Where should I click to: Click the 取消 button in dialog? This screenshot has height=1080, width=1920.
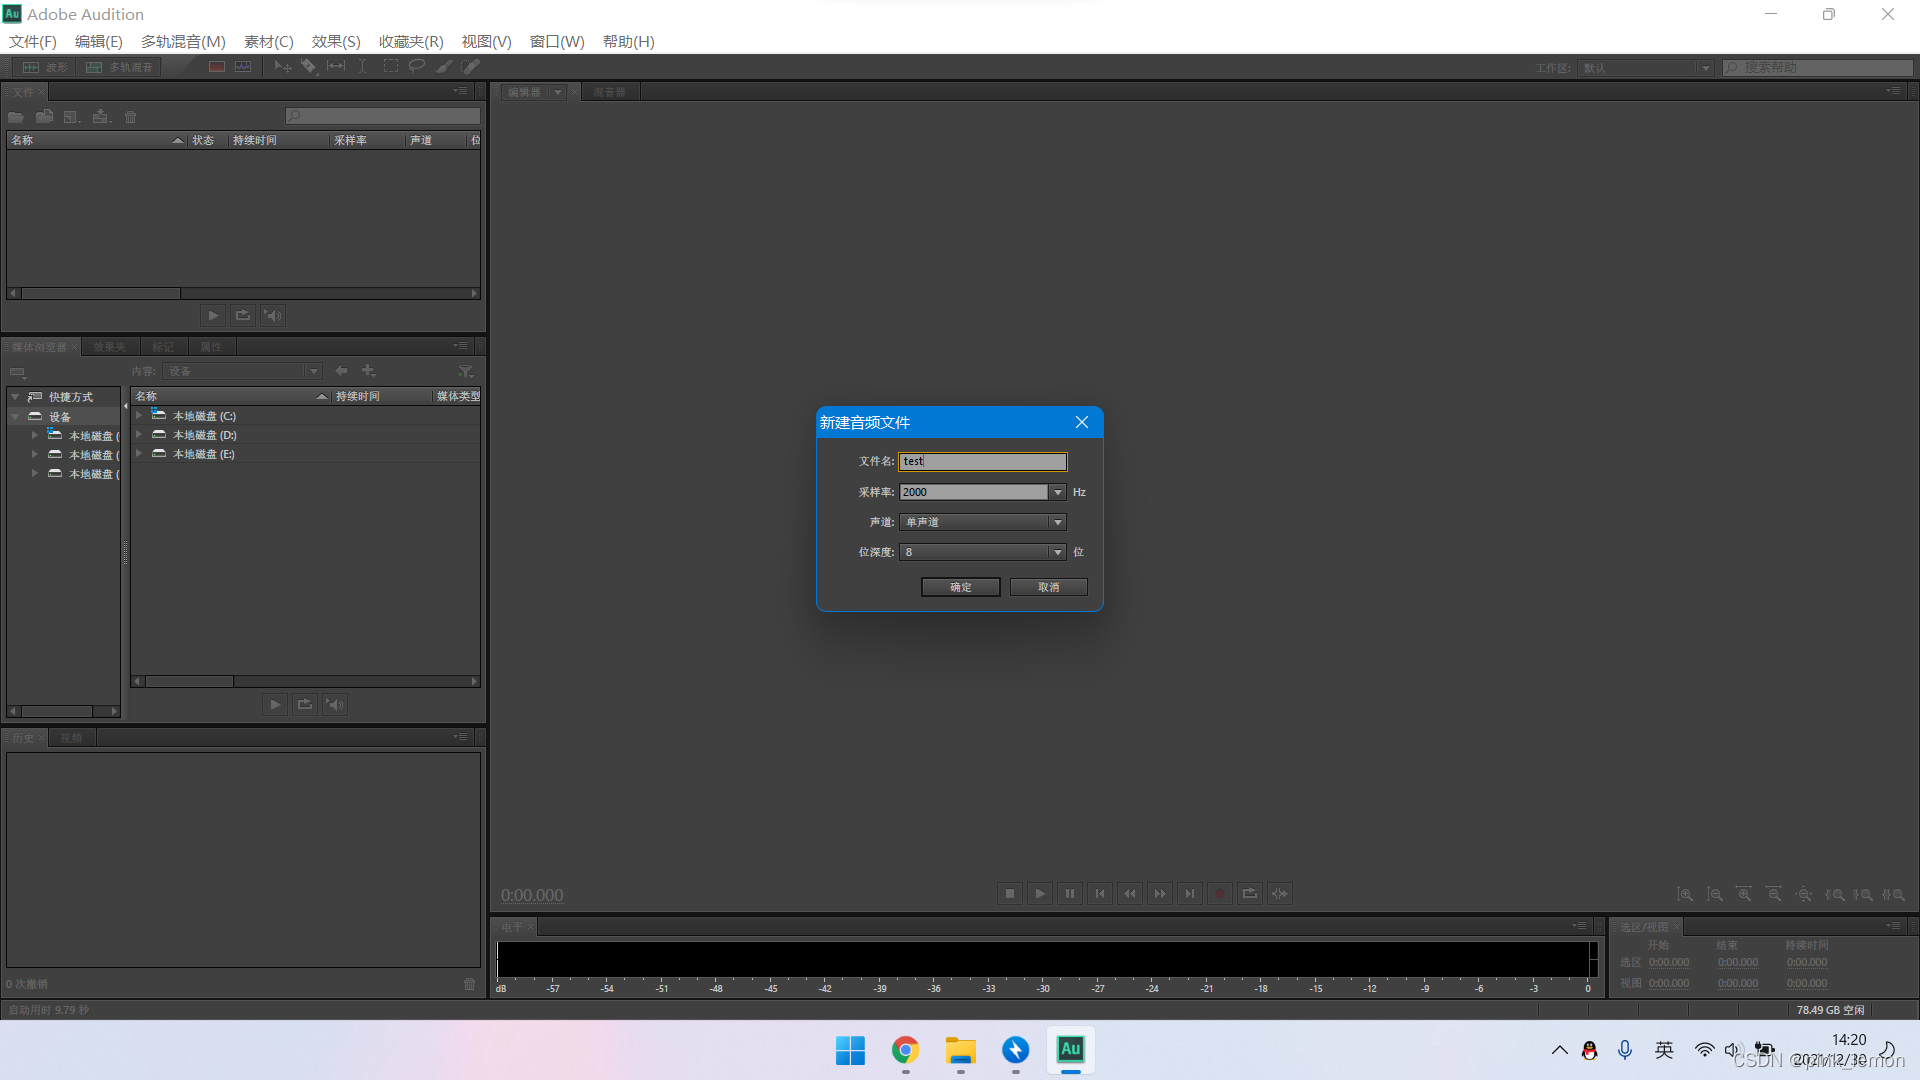(x=1048, y=587)
